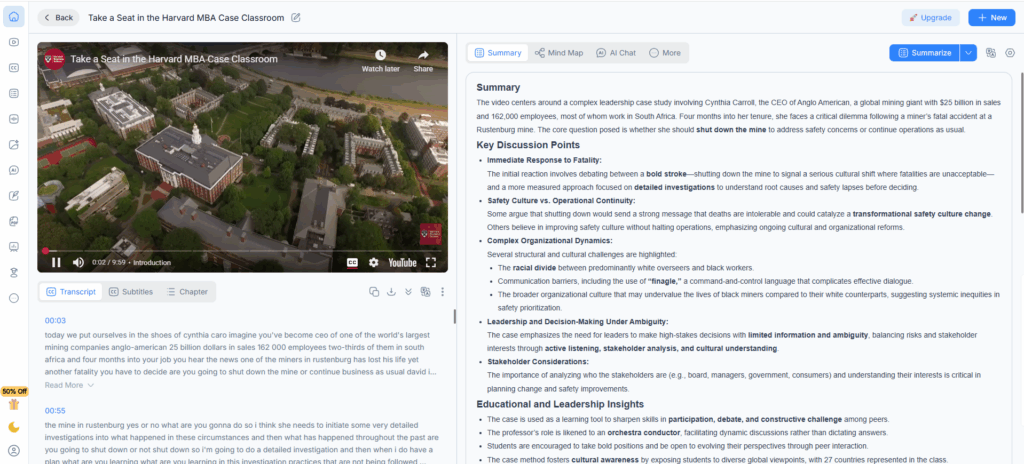Click the 'Key Discussion Points' heading
The width and height of the screenshot is (1024, 464).
(528, 144)
